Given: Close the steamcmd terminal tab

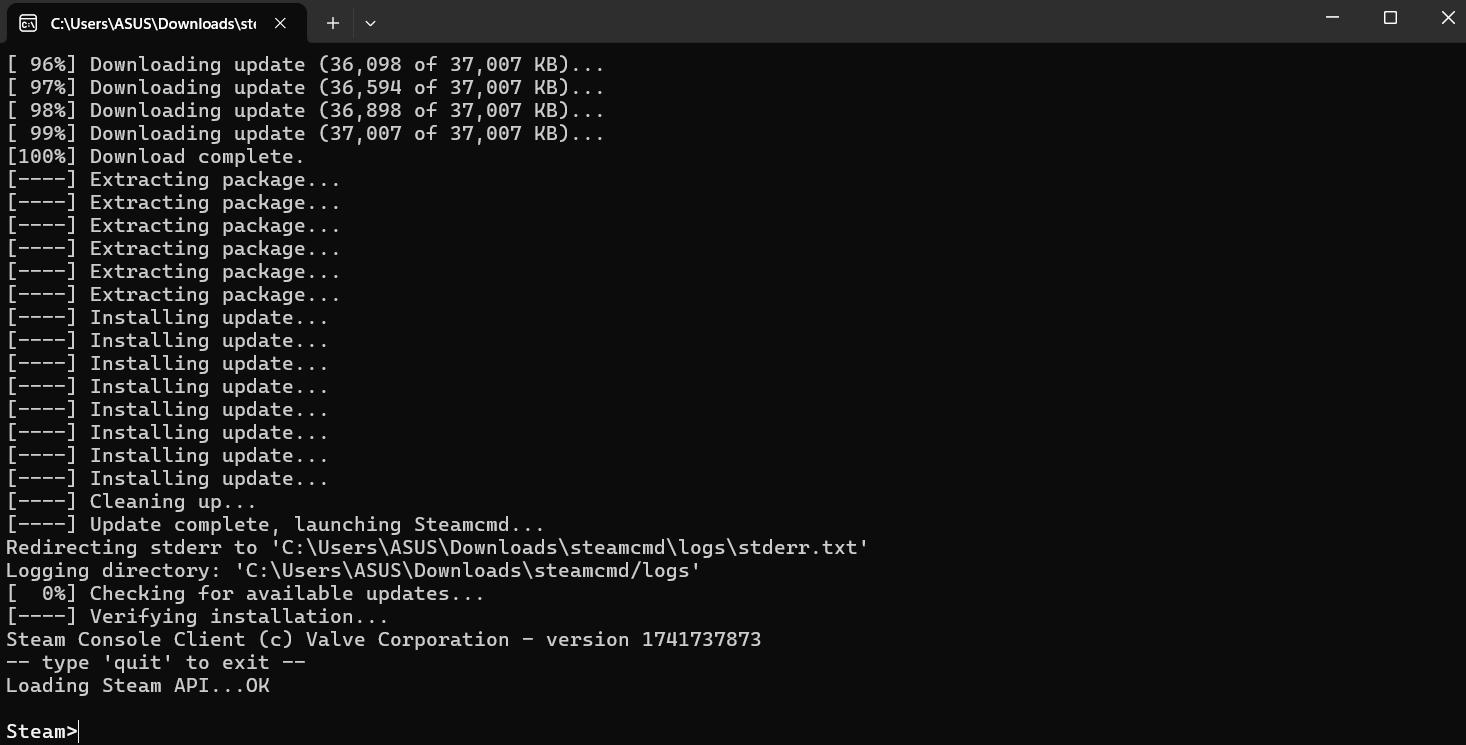Looking at the screenshot, I should pyautogui.click(x=281, y=23).
